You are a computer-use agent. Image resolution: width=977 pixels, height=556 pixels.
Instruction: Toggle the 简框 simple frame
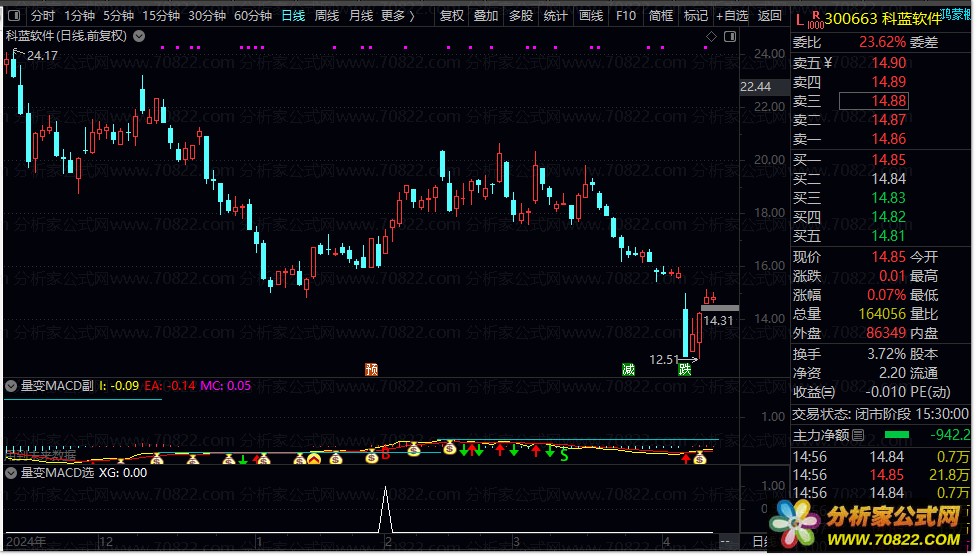click(x=660, y=16)
